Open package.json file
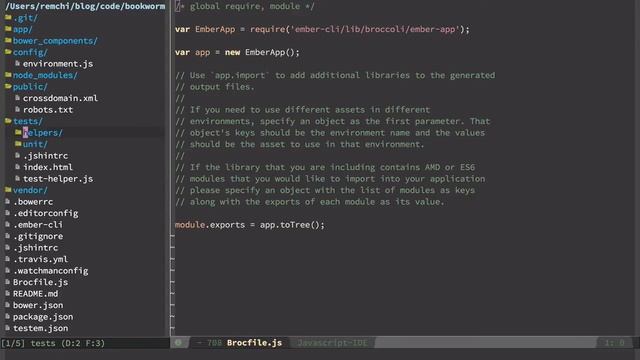The width and height of the screenshot is (640, 360). click(43, 317)
